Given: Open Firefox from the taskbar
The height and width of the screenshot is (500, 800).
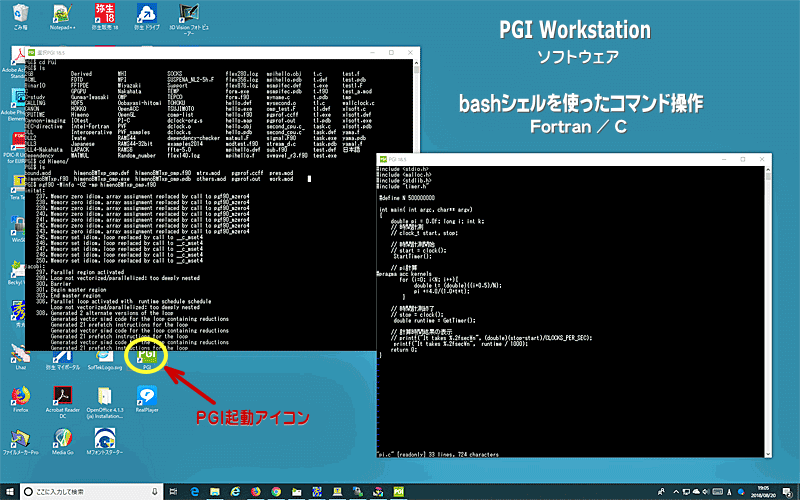Looking at the screenshot, I should (x=256, y=491).
